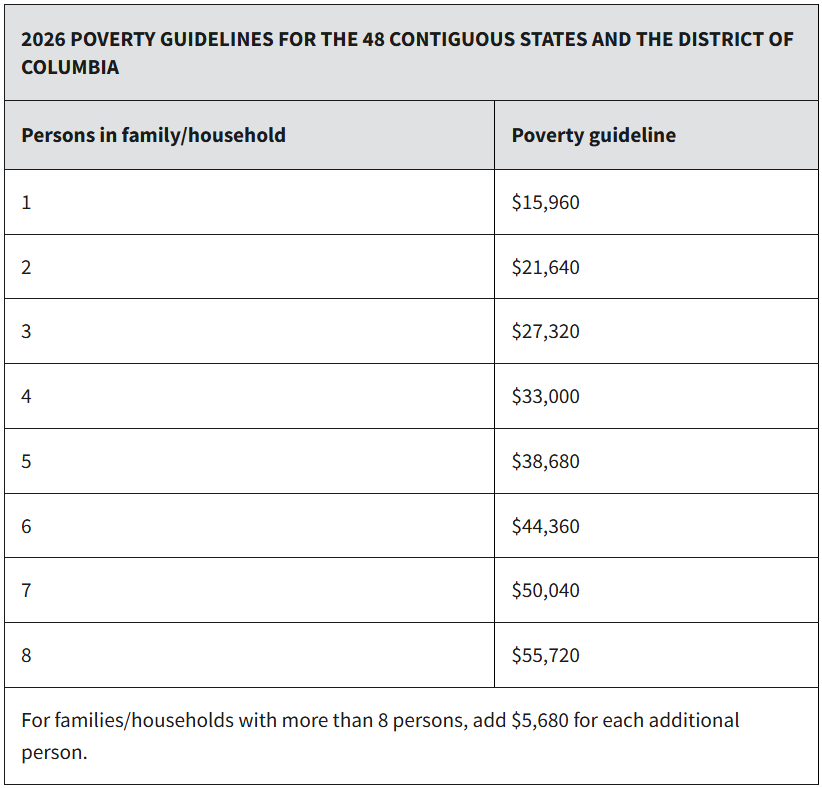822x788 pixels.
Task: Click the 2026 Poverty Guidelines table title
Action: coord(407,53)
